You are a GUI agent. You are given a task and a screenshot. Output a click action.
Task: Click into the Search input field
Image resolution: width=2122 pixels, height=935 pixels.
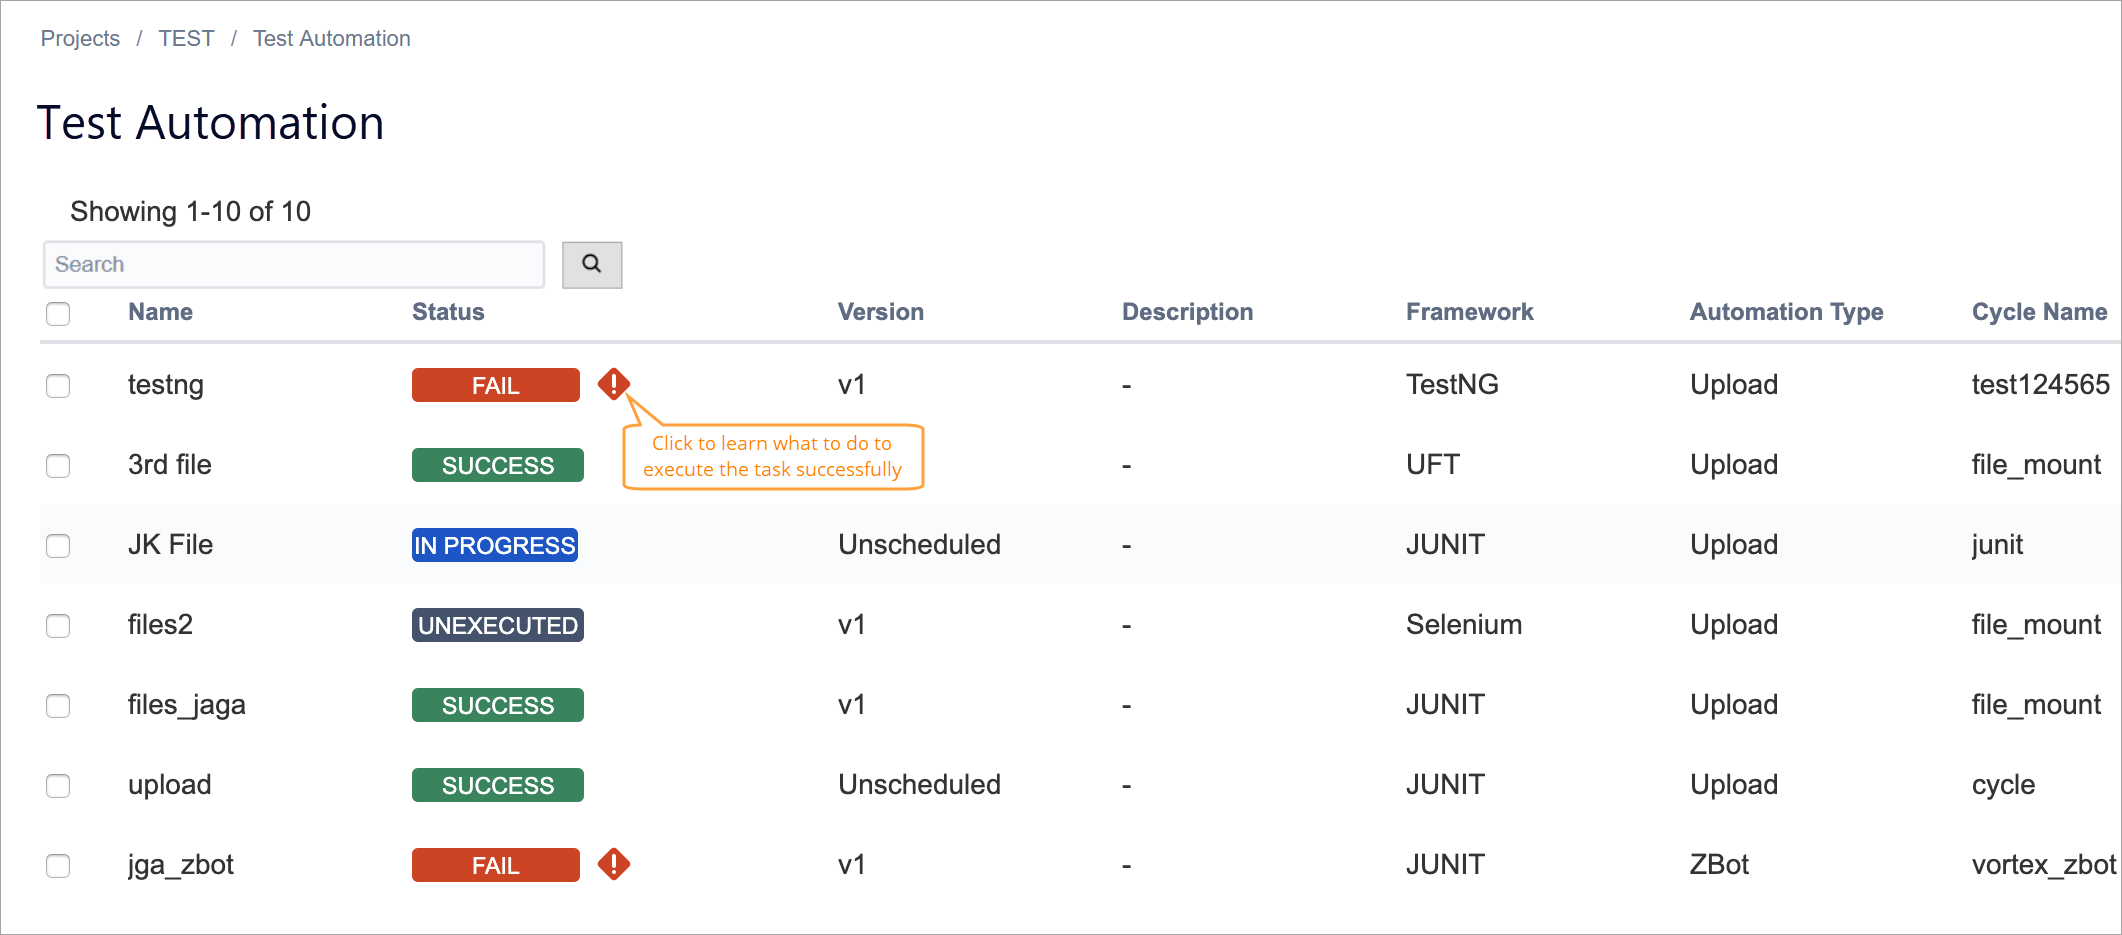coord(293,265)
